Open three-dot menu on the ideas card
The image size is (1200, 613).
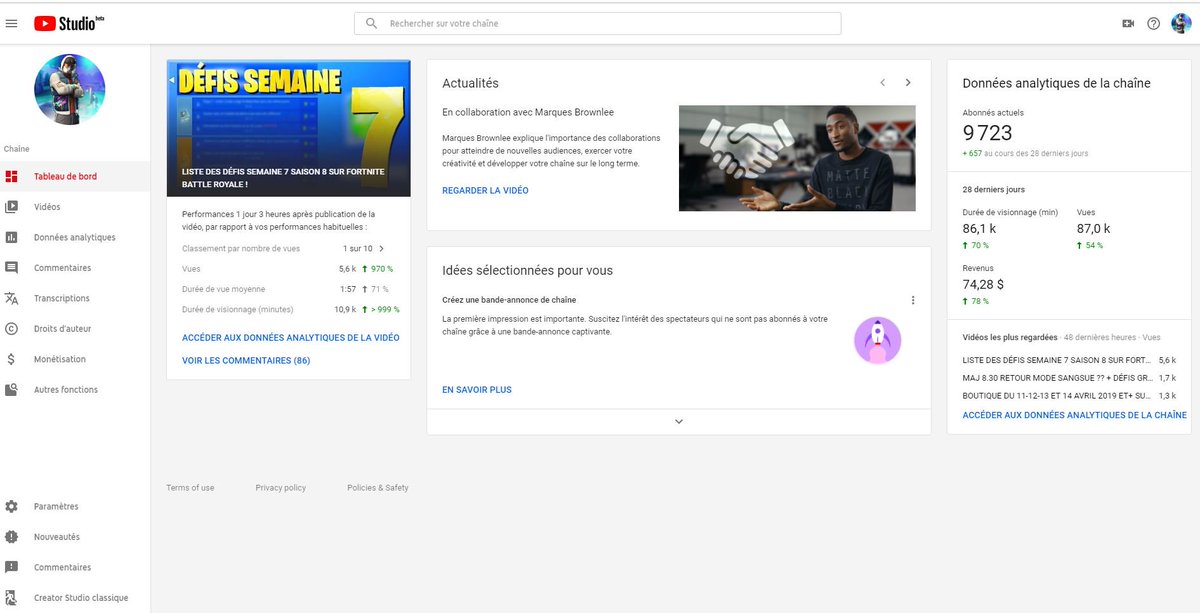tap(913, 300)
